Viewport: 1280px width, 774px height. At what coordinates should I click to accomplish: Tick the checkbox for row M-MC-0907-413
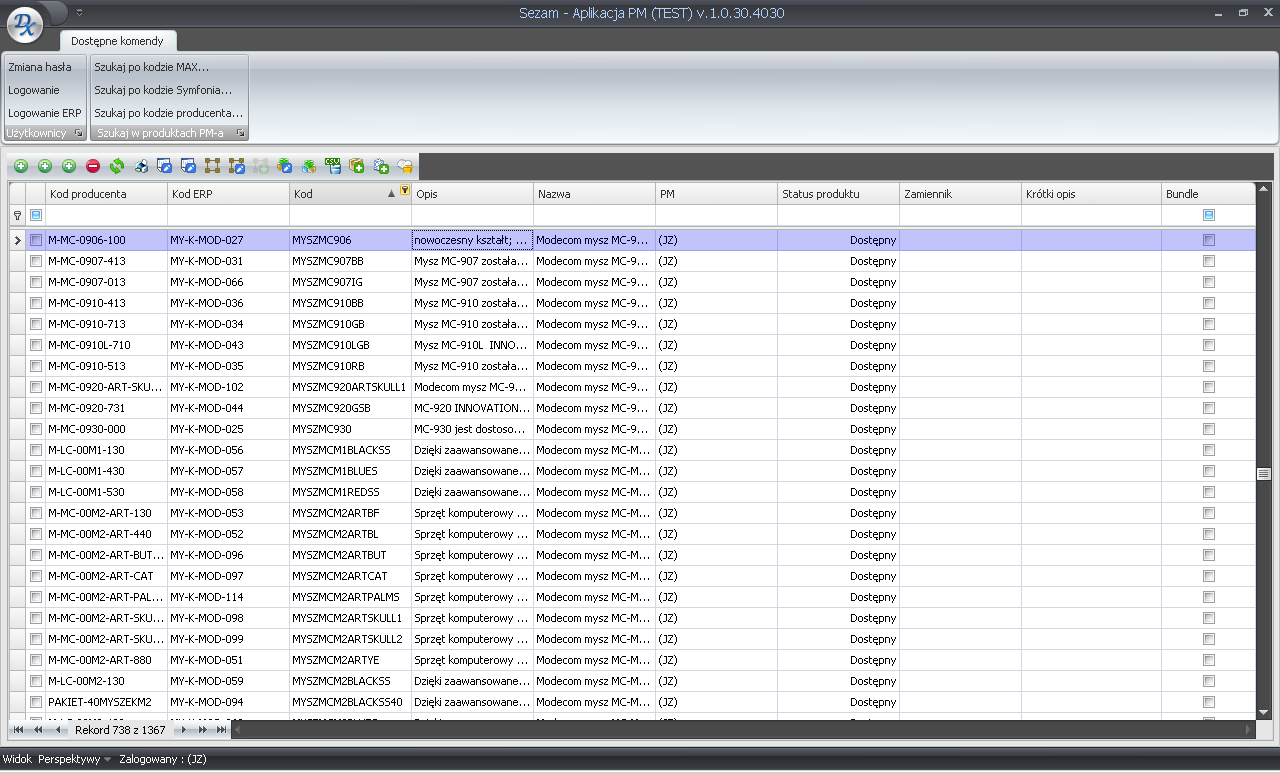point(36,261)
